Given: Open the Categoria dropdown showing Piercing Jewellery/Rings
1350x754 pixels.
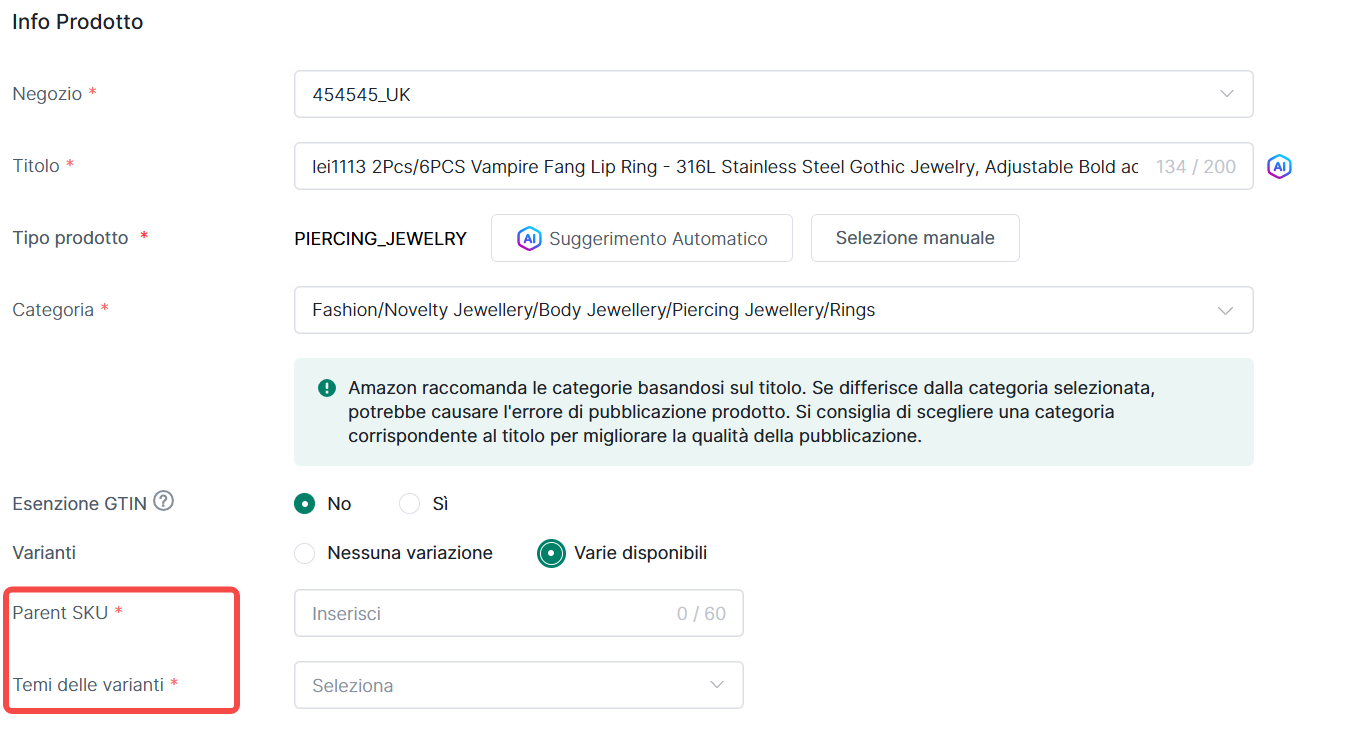Looking at the screenshot, I should 773,310.
